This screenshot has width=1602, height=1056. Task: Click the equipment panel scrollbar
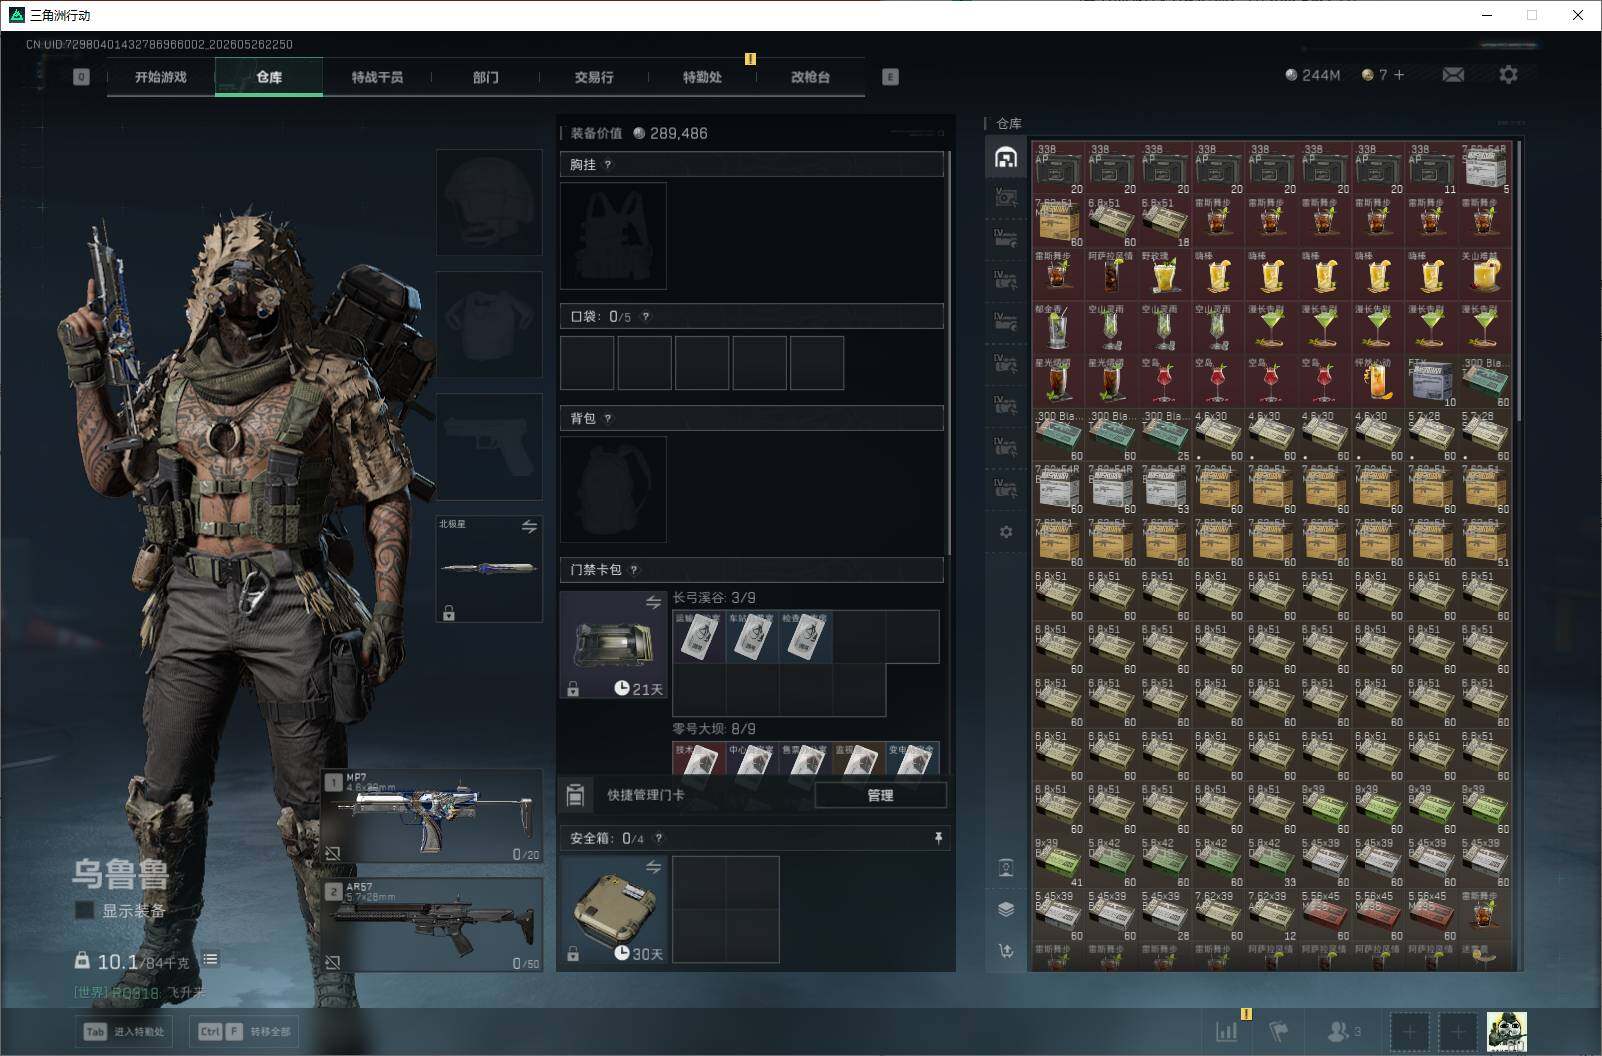[x=948, y=353]
